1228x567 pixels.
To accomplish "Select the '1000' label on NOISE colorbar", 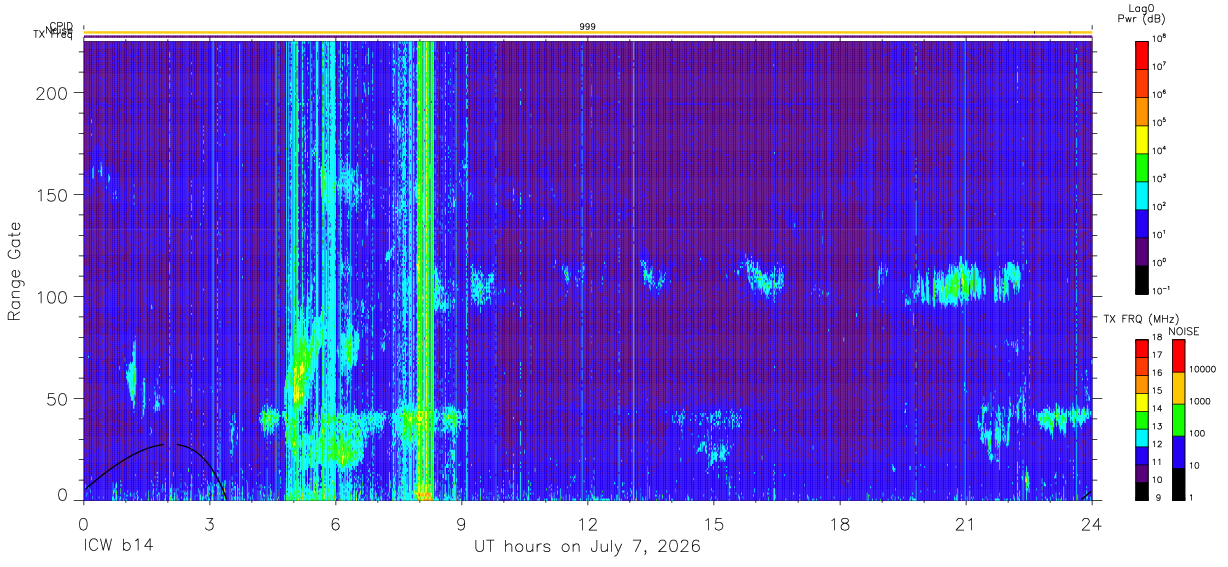I will (1202, 401).
